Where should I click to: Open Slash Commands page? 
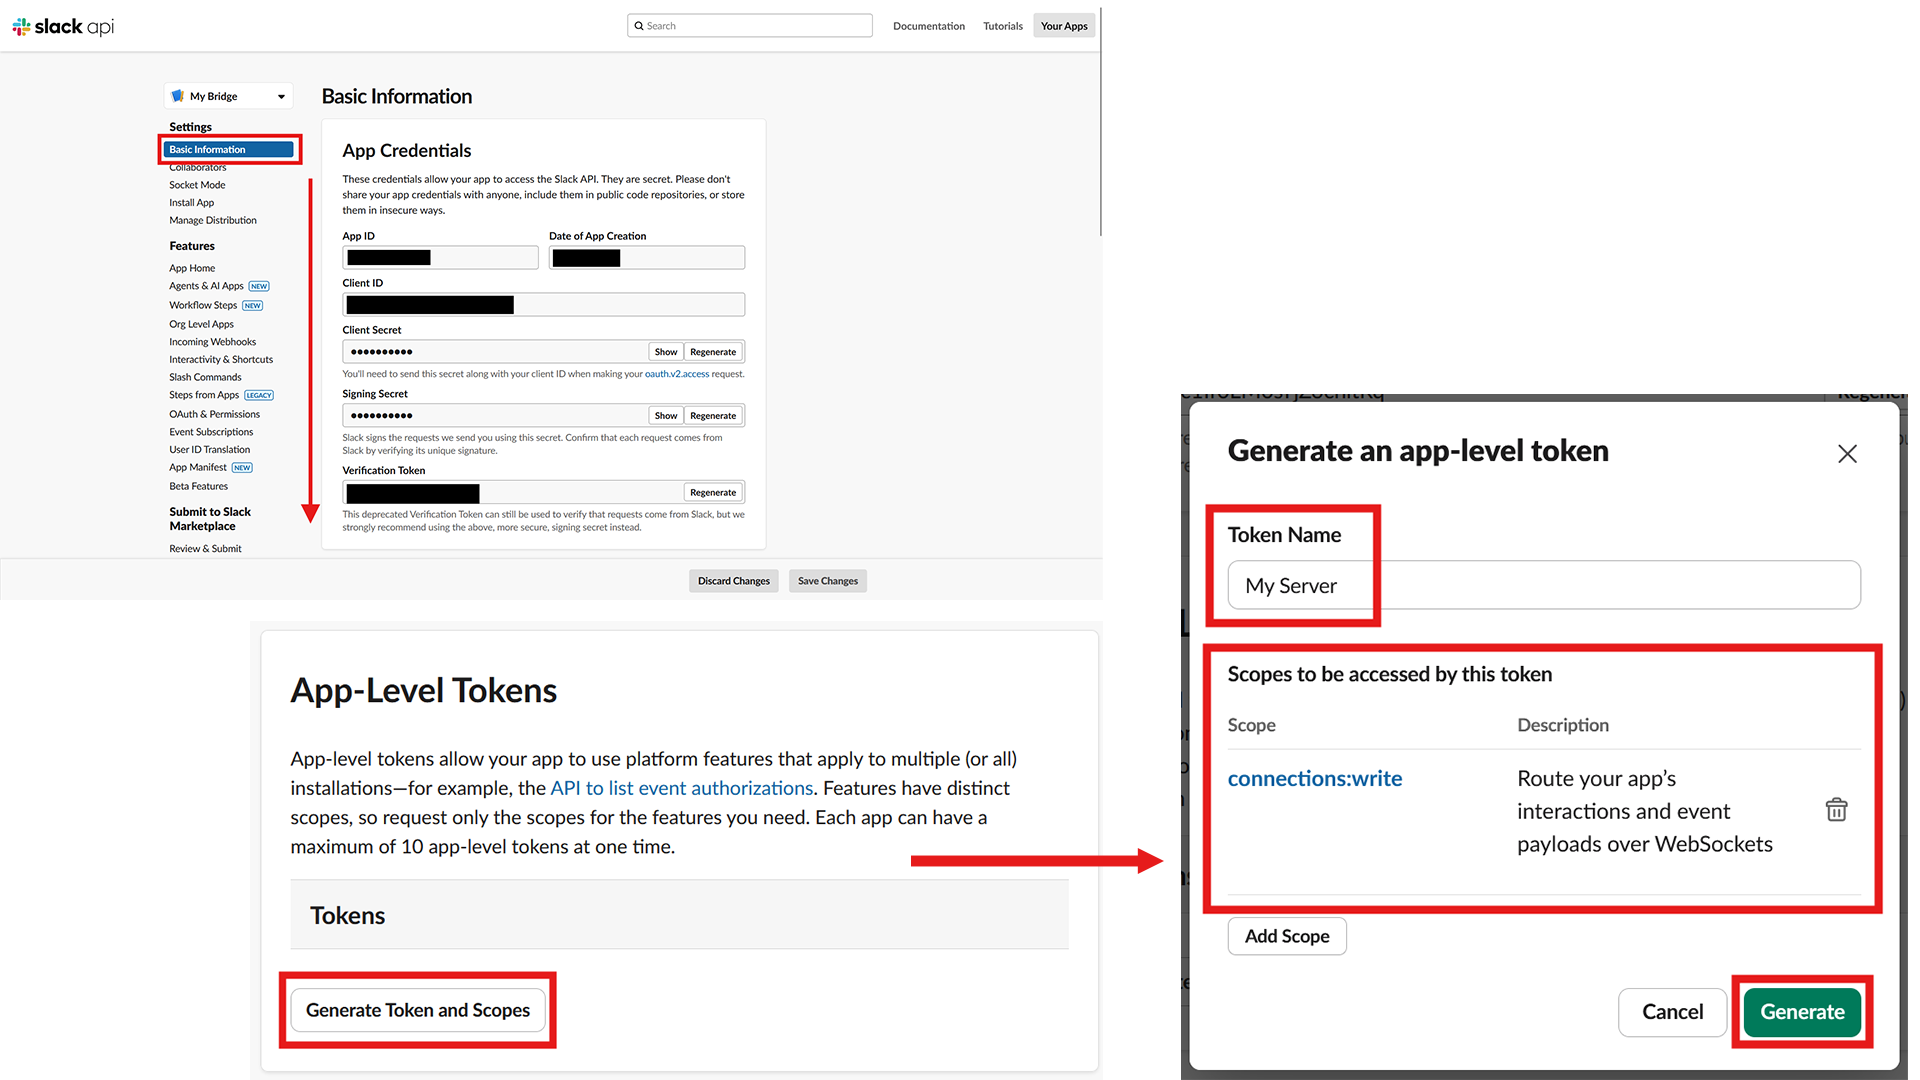(205, 377)
